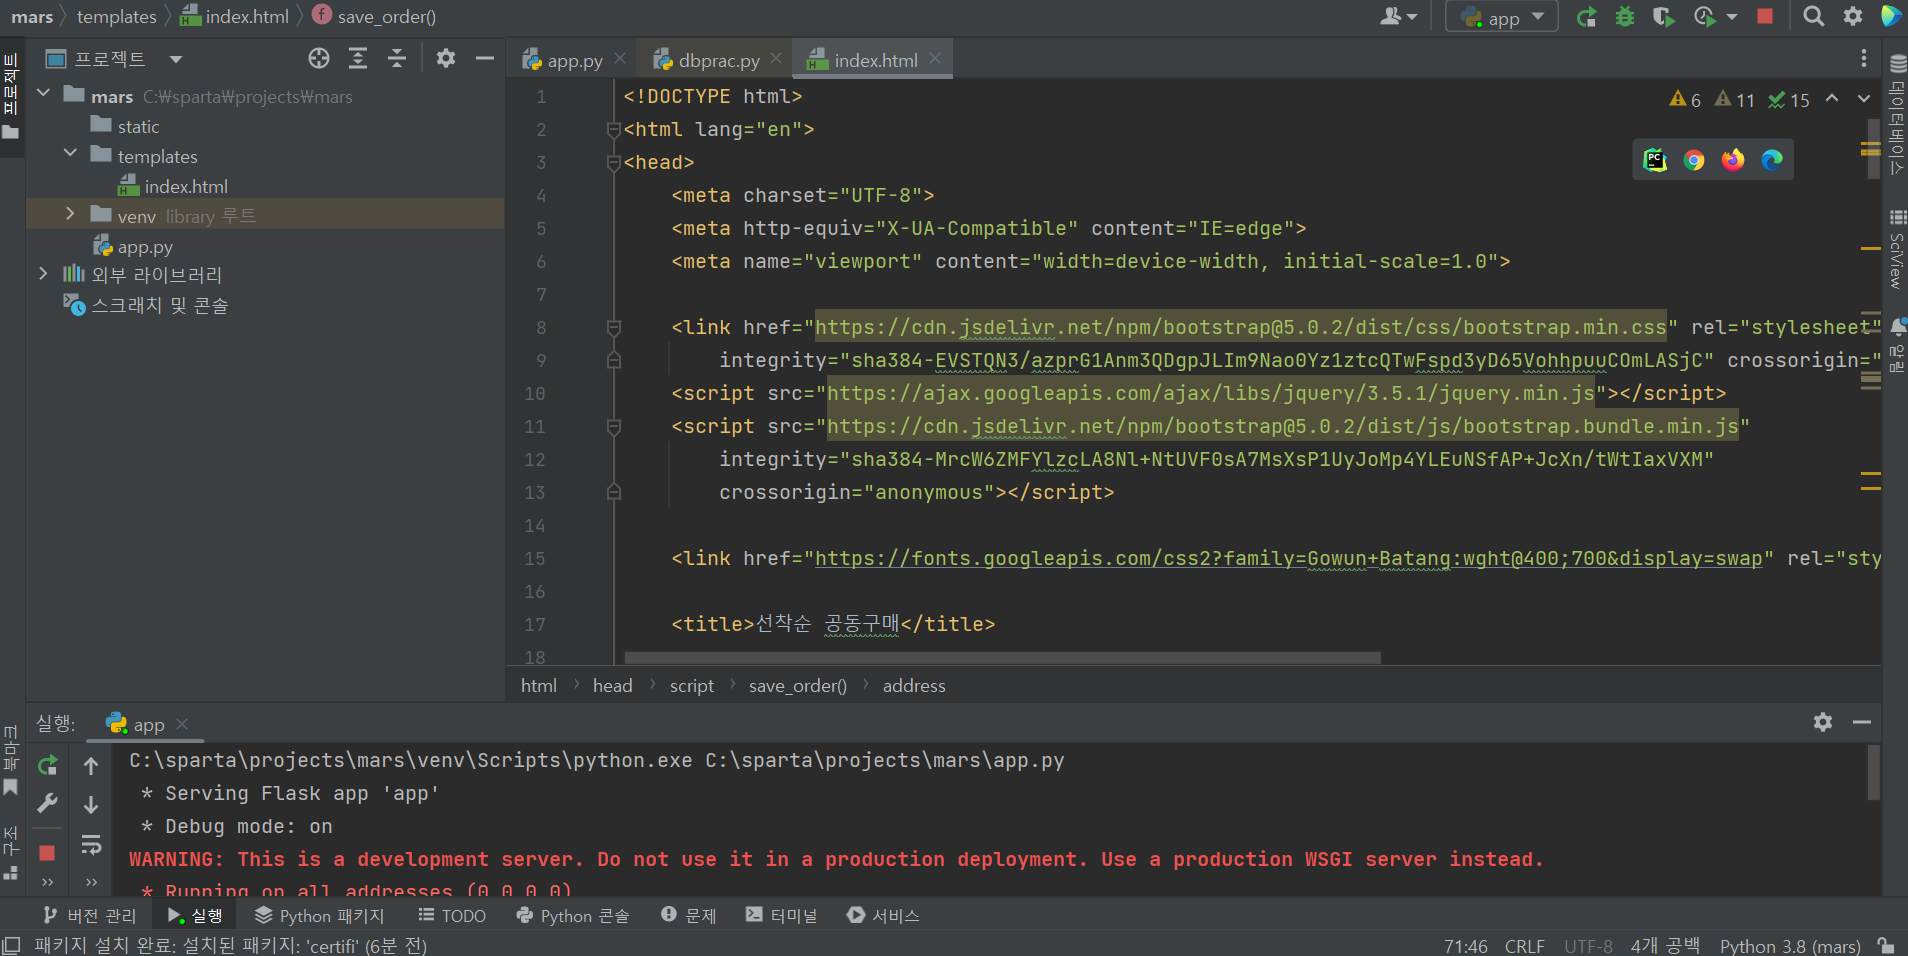Open Python 패키지 tool window
Viewport: 1908px width, 956px height.
(x=319, y=915)
